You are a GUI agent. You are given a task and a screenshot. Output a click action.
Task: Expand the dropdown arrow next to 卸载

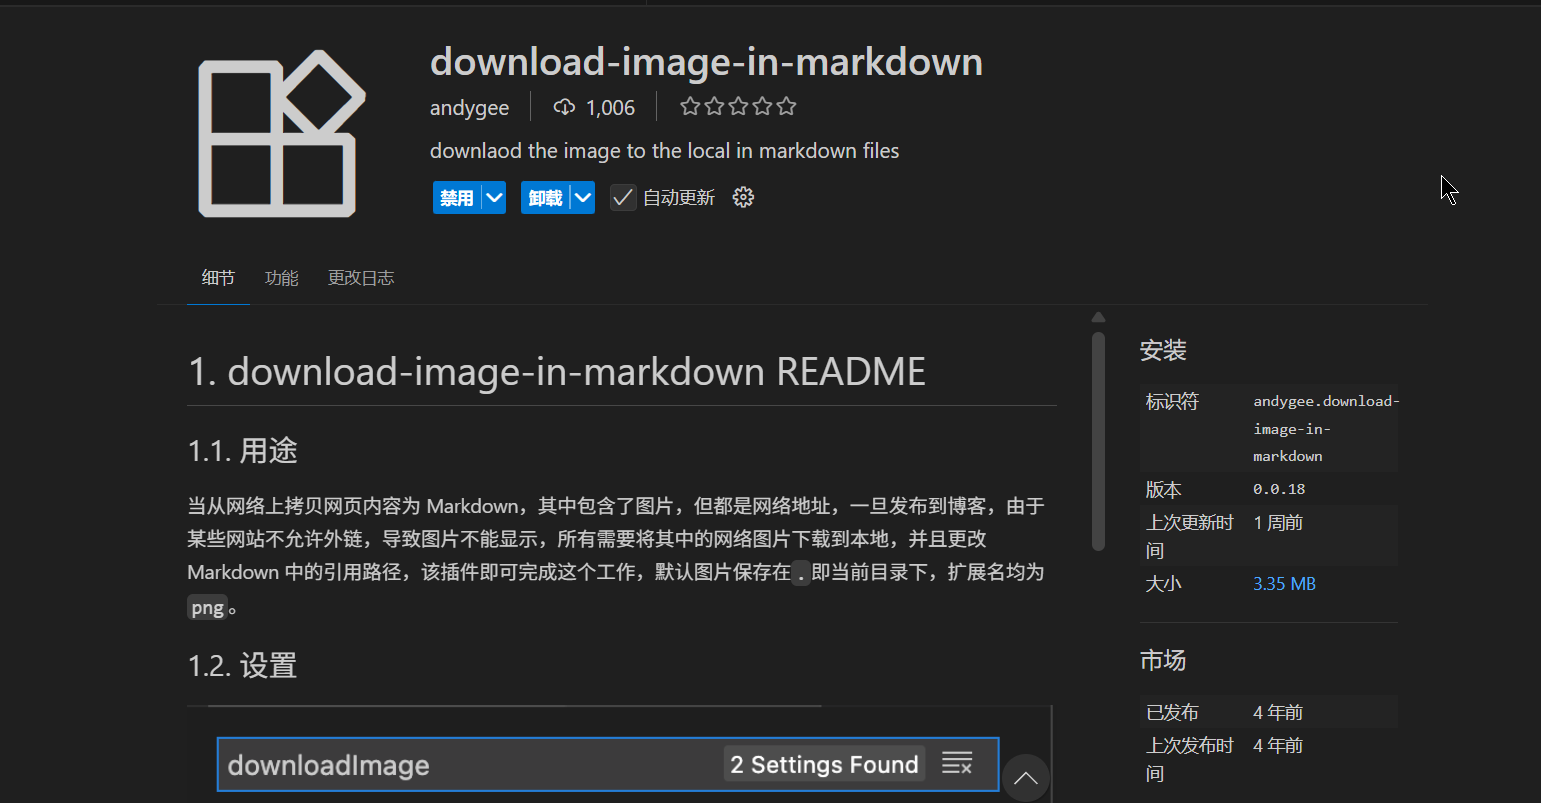click(582, 197)
